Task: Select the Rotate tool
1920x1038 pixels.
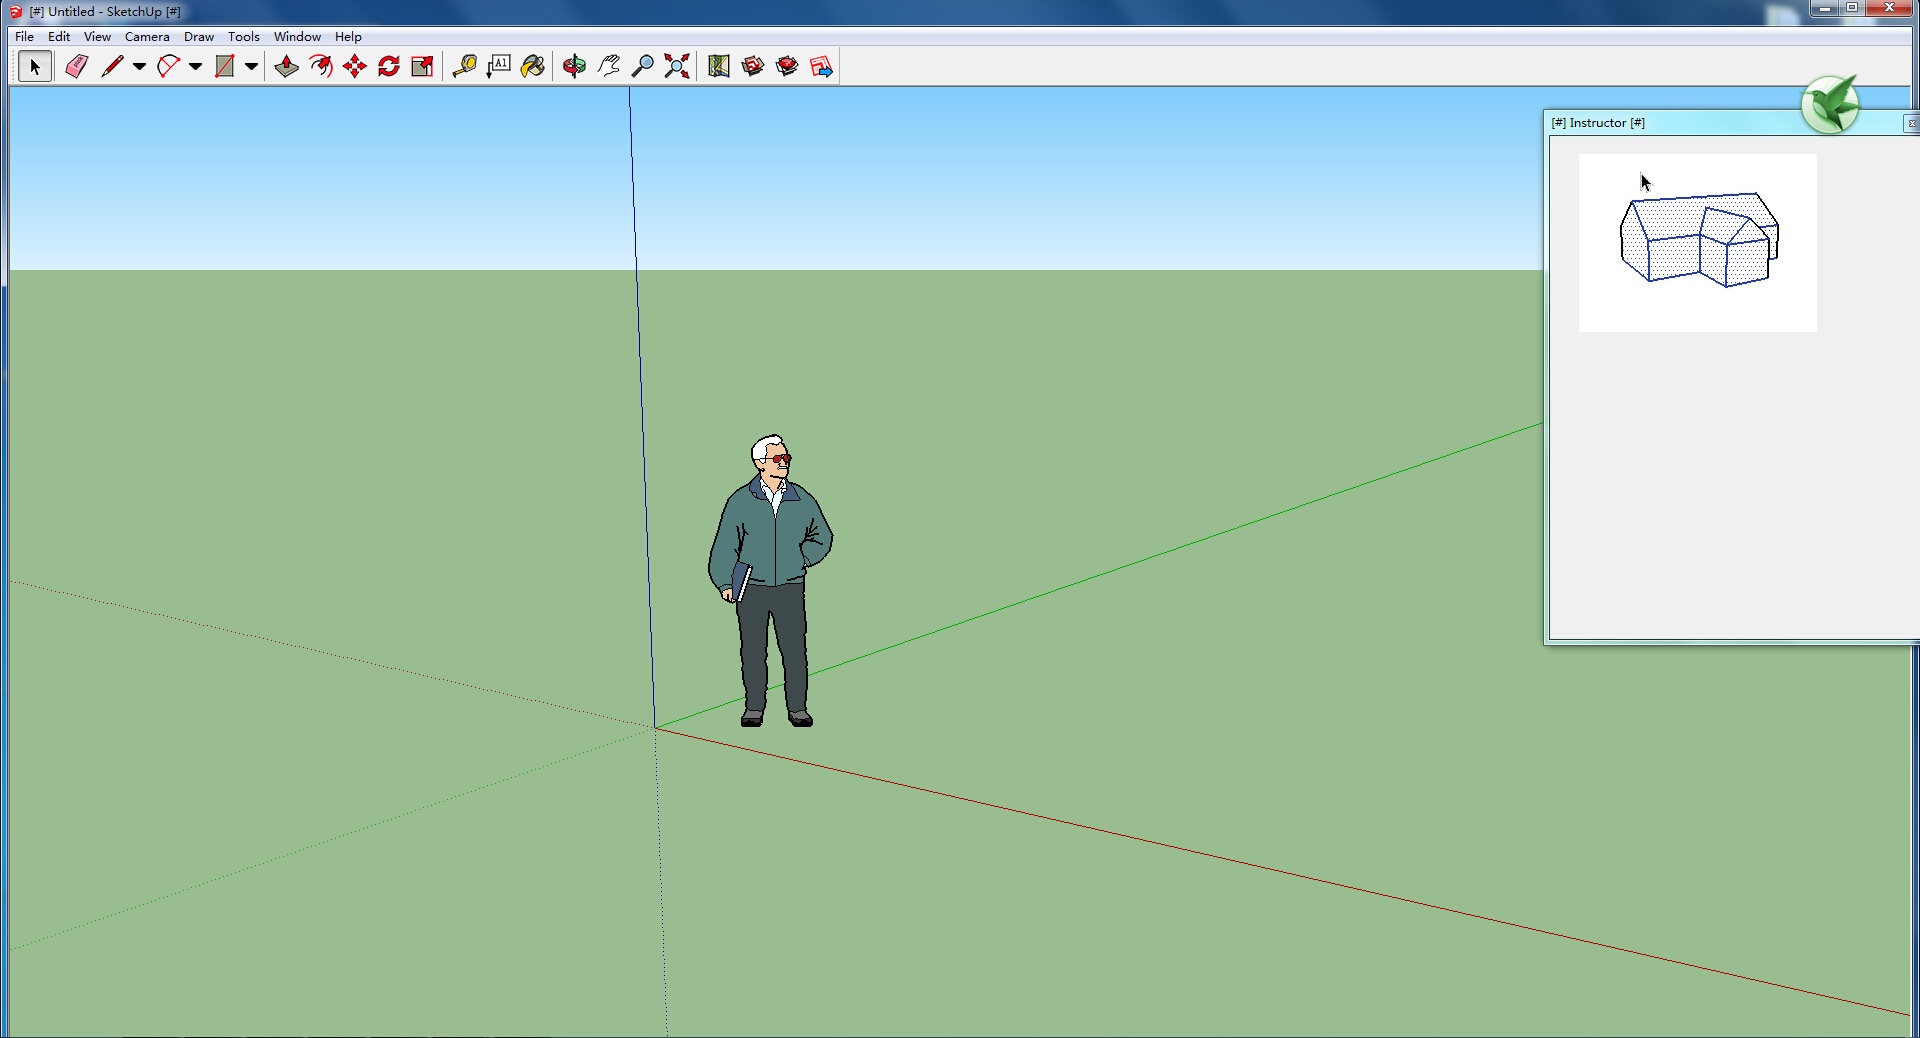Action: 389,67
